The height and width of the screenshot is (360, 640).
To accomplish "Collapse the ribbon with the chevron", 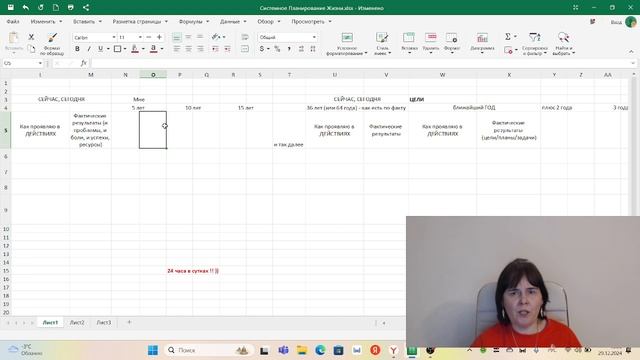I will tap(631, 51).
